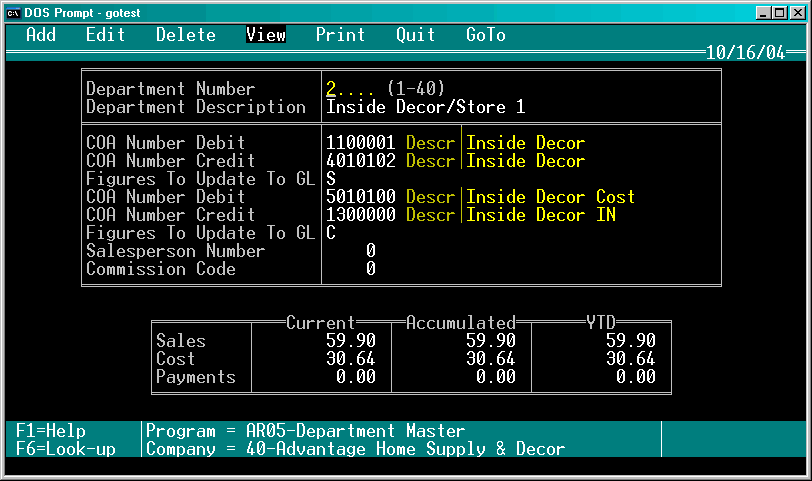Click the Department Number field value 2

[x=331, y=89]
